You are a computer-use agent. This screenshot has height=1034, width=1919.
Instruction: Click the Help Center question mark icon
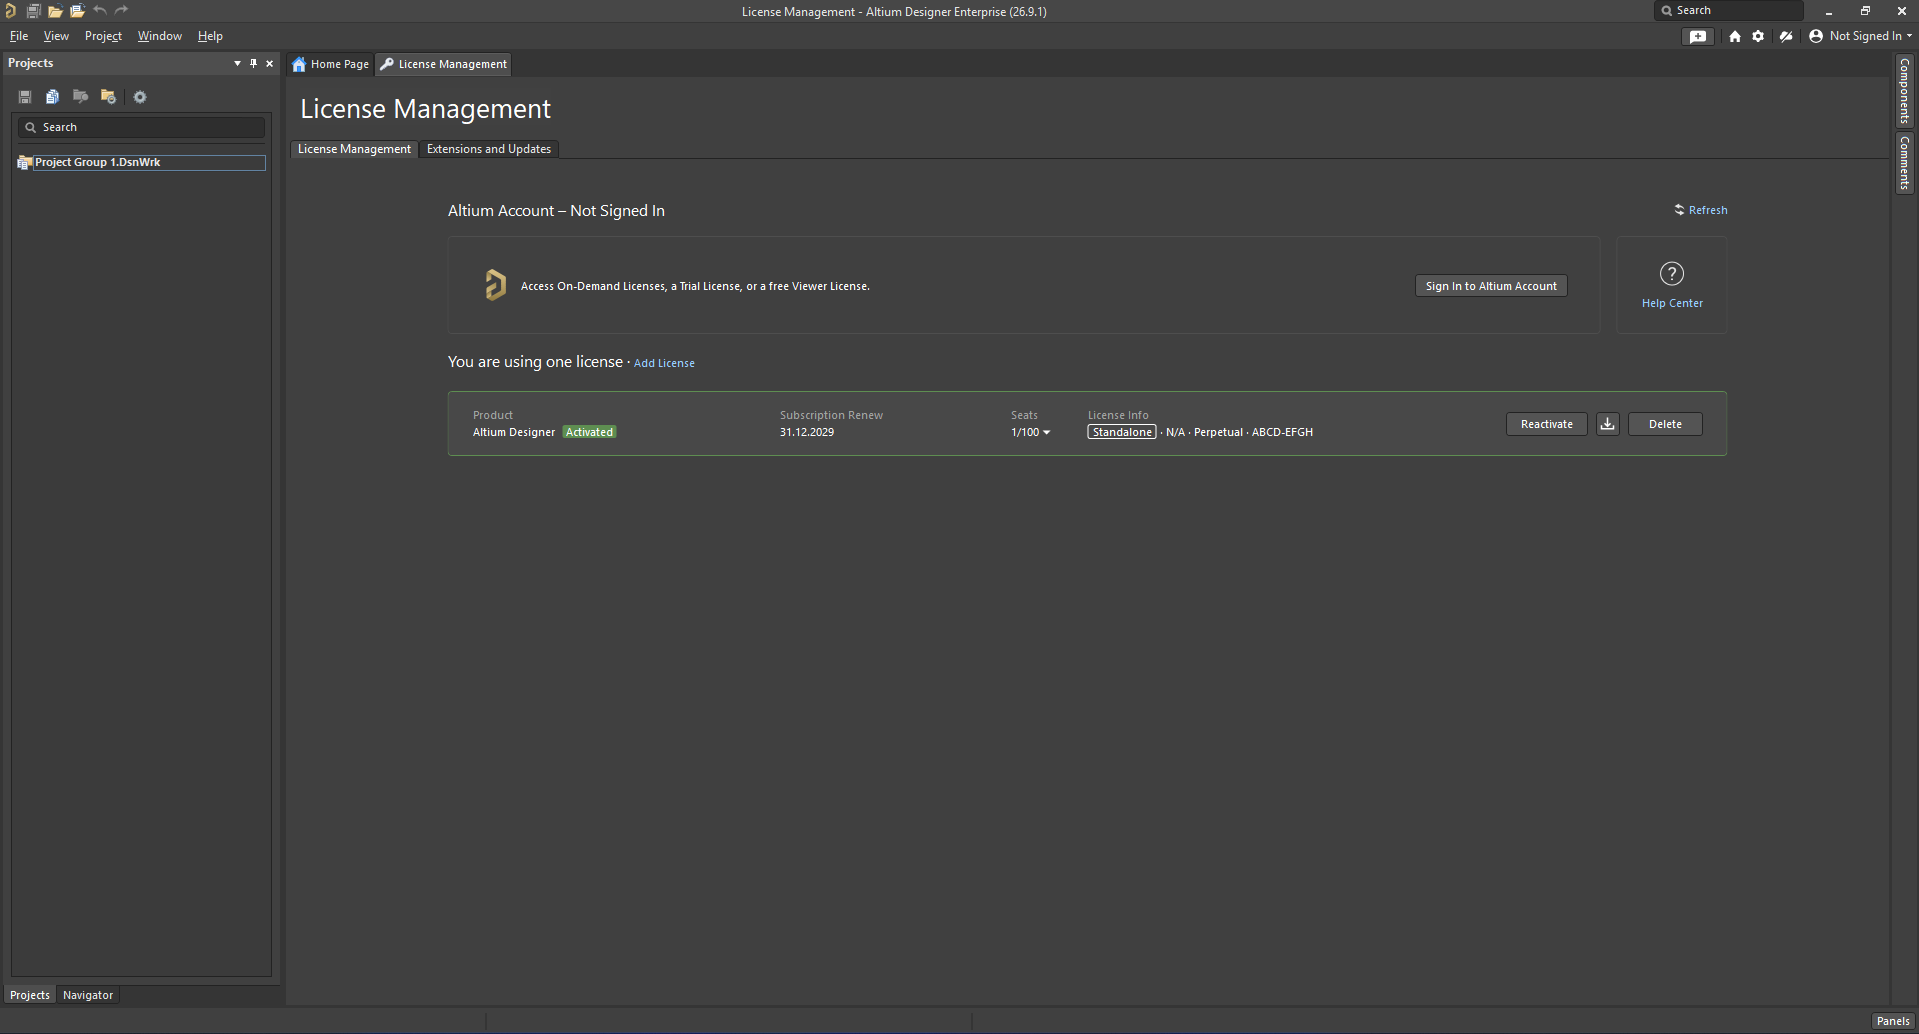(1672, 273)
